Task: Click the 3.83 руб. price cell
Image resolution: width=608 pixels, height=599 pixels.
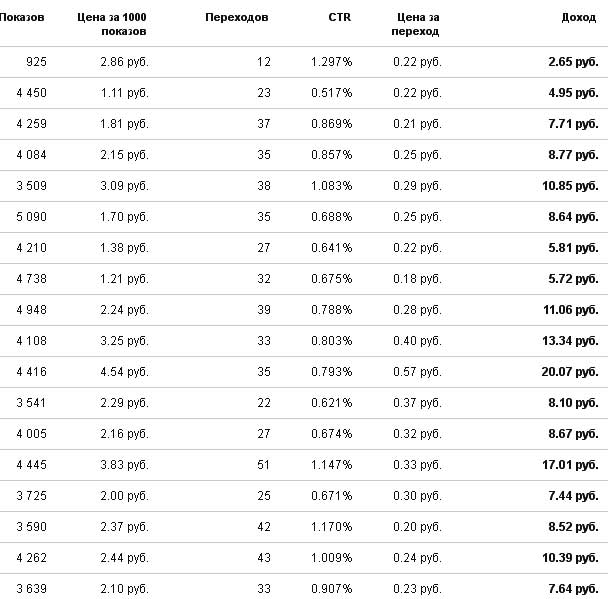Action: (x=124, y=465)
